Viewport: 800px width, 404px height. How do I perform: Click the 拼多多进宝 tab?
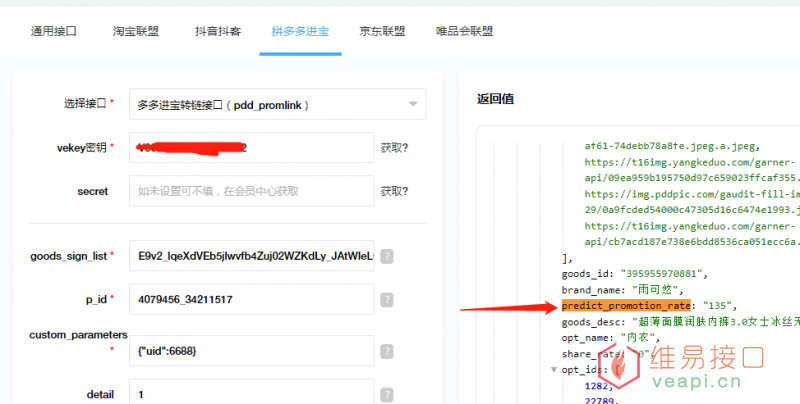click(300, 31)
